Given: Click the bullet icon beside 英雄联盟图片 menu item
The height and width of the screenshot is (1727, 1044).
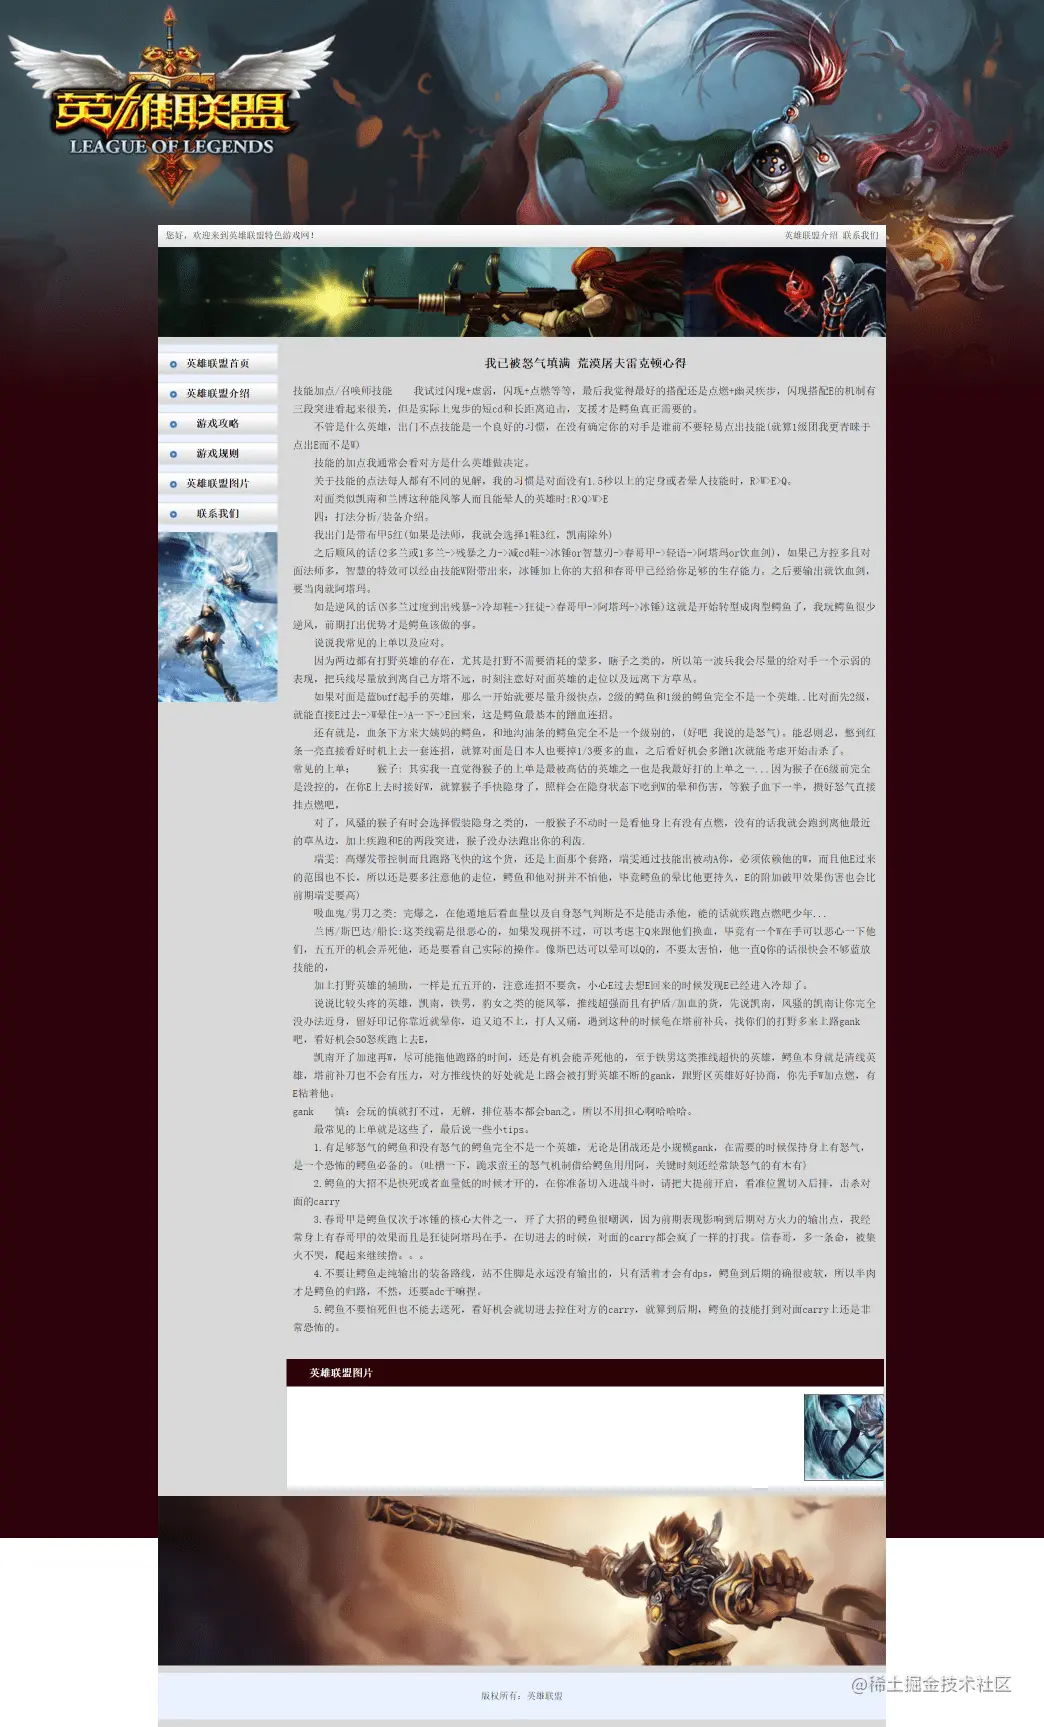Looking at the screenshot, I should pyautogui.click(x=173, y=484).
